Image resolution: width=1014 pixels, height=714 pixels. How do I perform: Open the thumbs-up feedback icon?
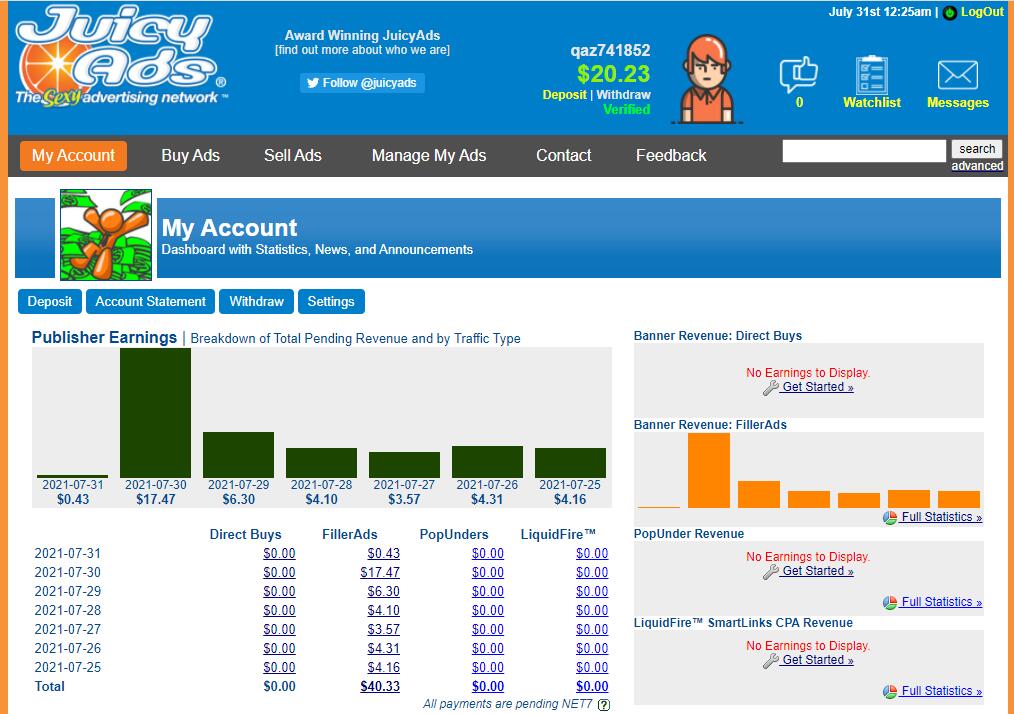coord(799,75)
